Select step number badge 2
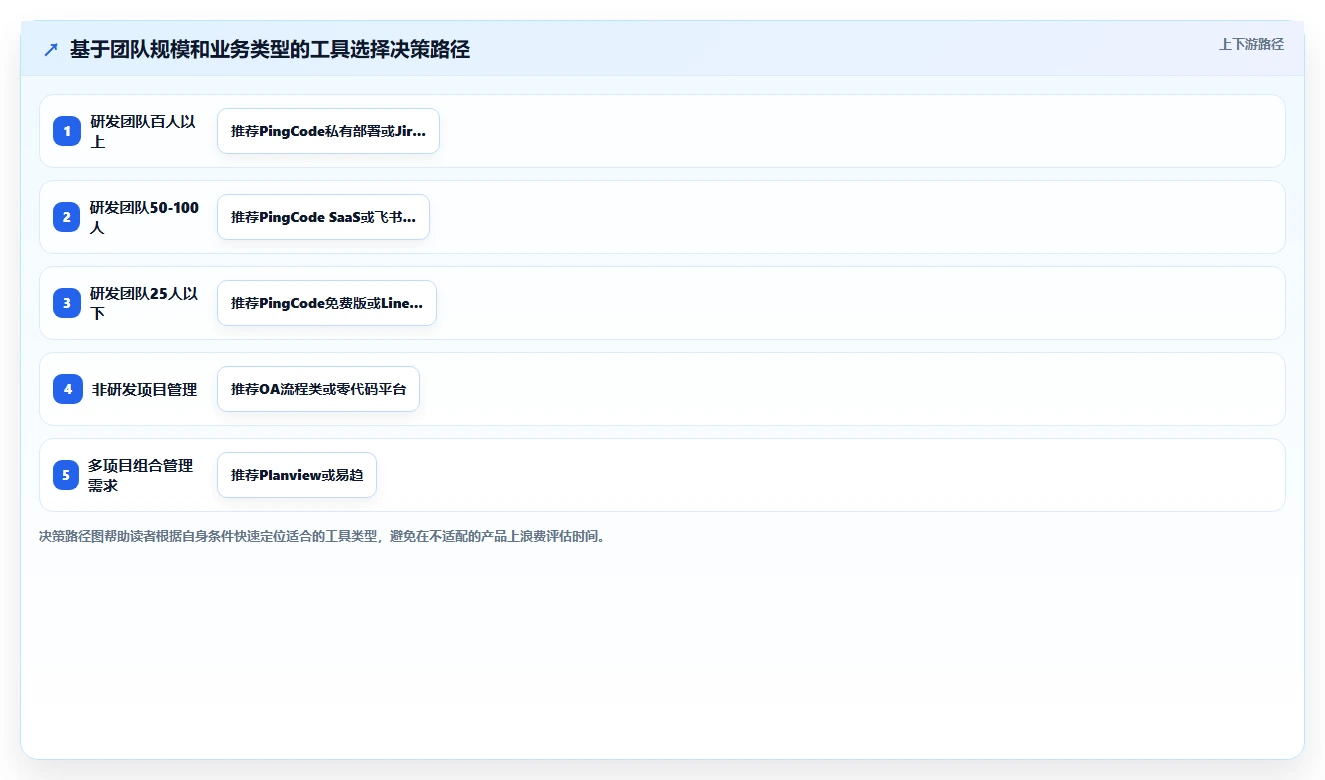Screen dimensions: 1325x780 [x=67, y=217]
